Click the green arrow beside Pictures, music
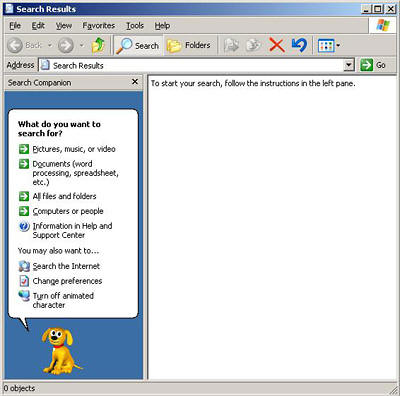This screenshot has height=396, width=400. coord(24,149)
